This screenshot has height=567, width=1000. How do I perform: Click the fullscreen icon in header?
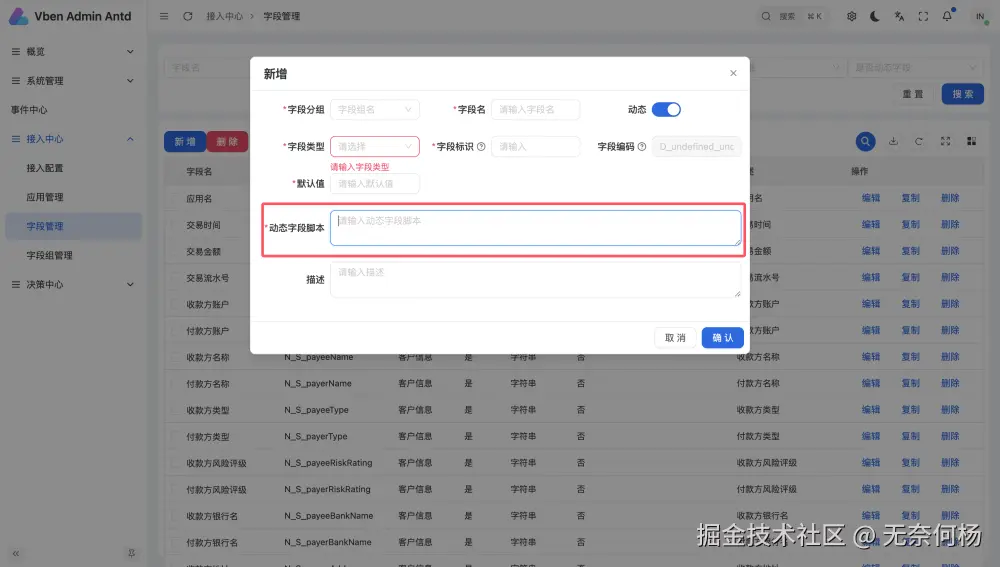(923, 16)
